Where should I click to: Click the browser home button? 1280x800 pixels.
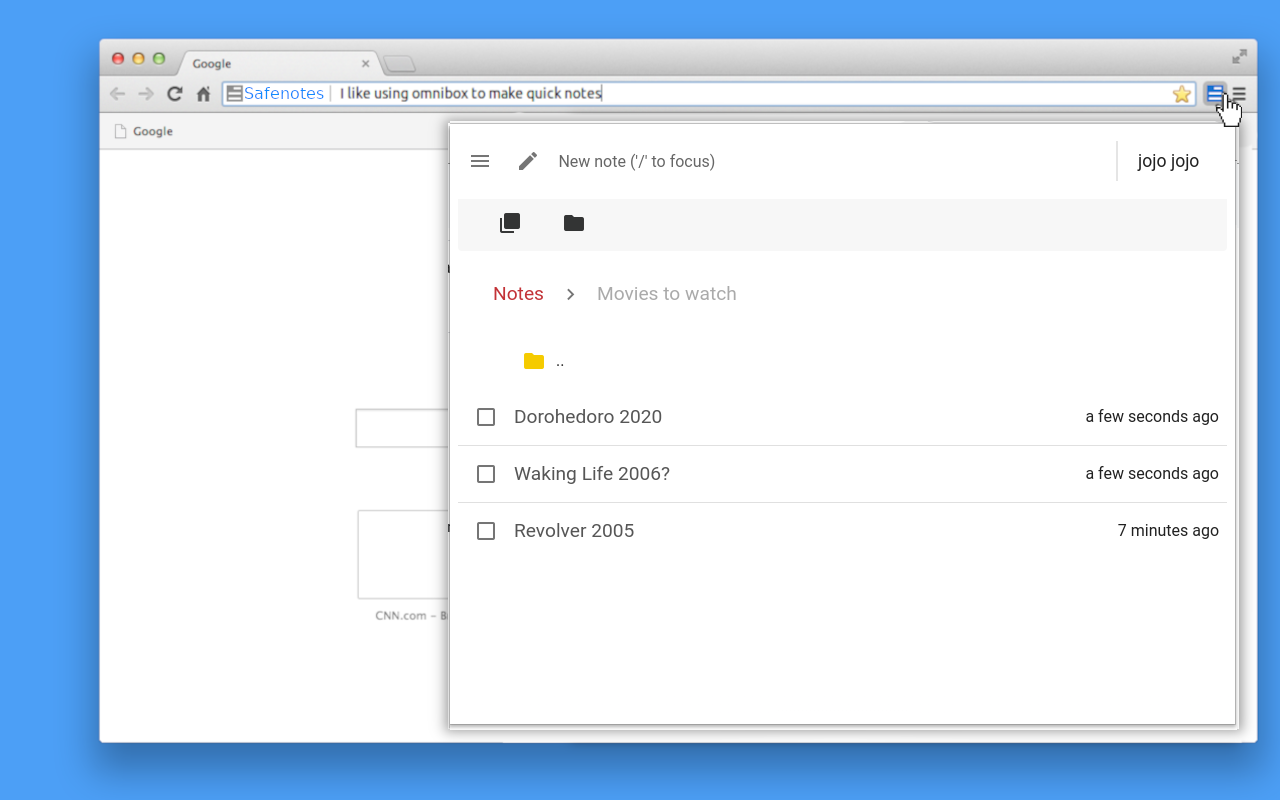pyautogui.click(x=203, y=93)
